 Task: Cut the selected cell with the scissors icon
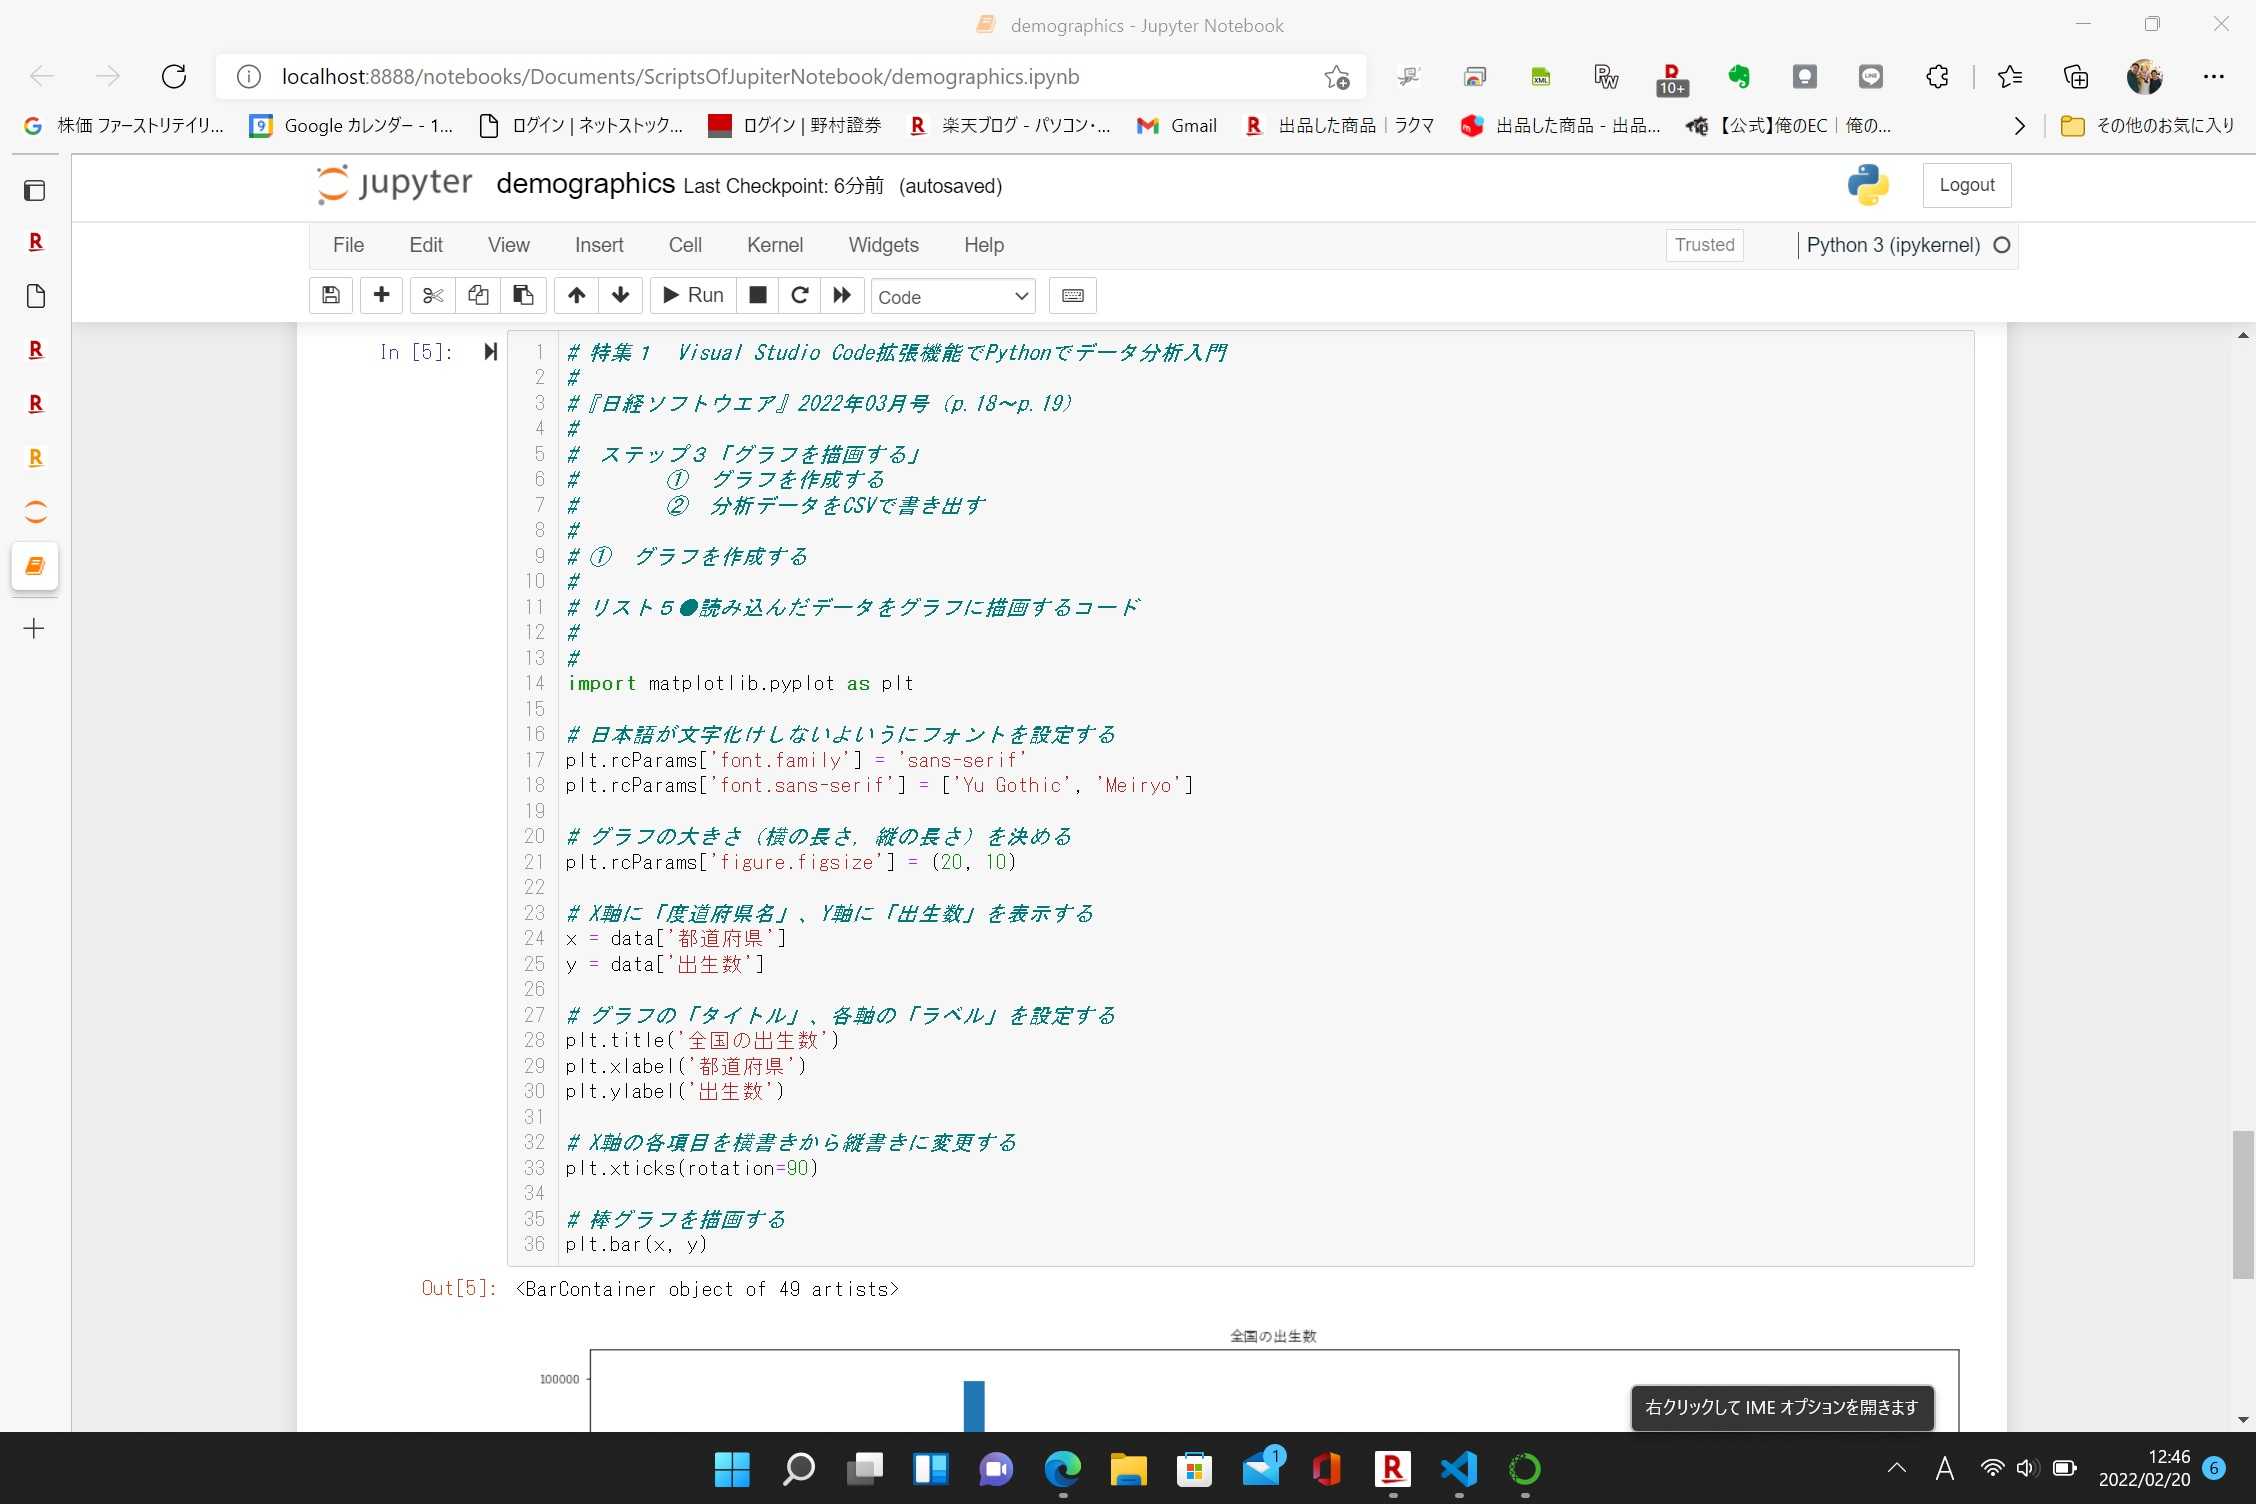click(431, 295)
